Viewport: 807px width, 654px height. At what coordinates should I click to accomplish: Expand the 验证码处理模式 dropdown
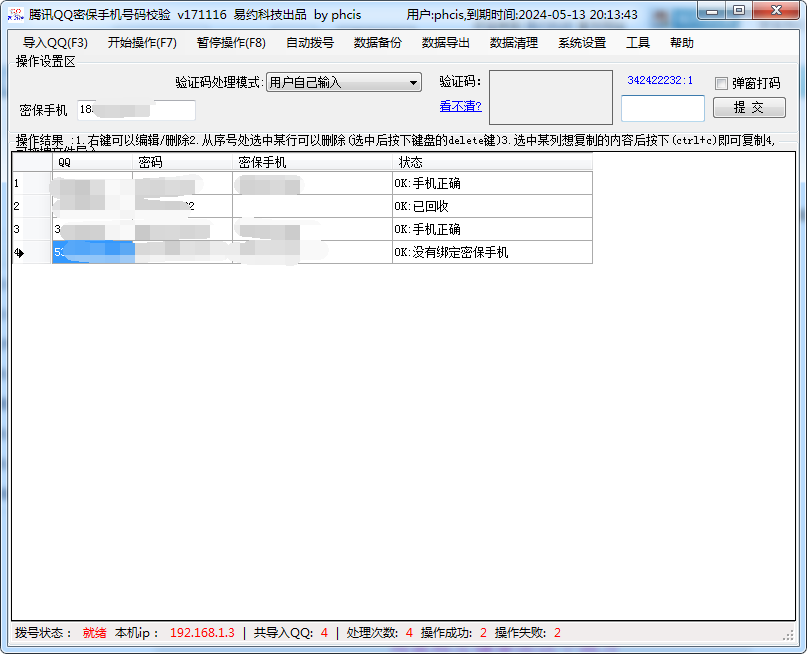tap(344, 82)
